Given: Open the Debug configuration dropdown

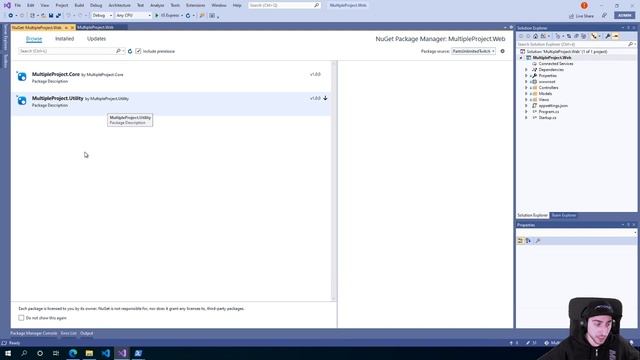Looking at the screenshot, I should pos(102,16).
